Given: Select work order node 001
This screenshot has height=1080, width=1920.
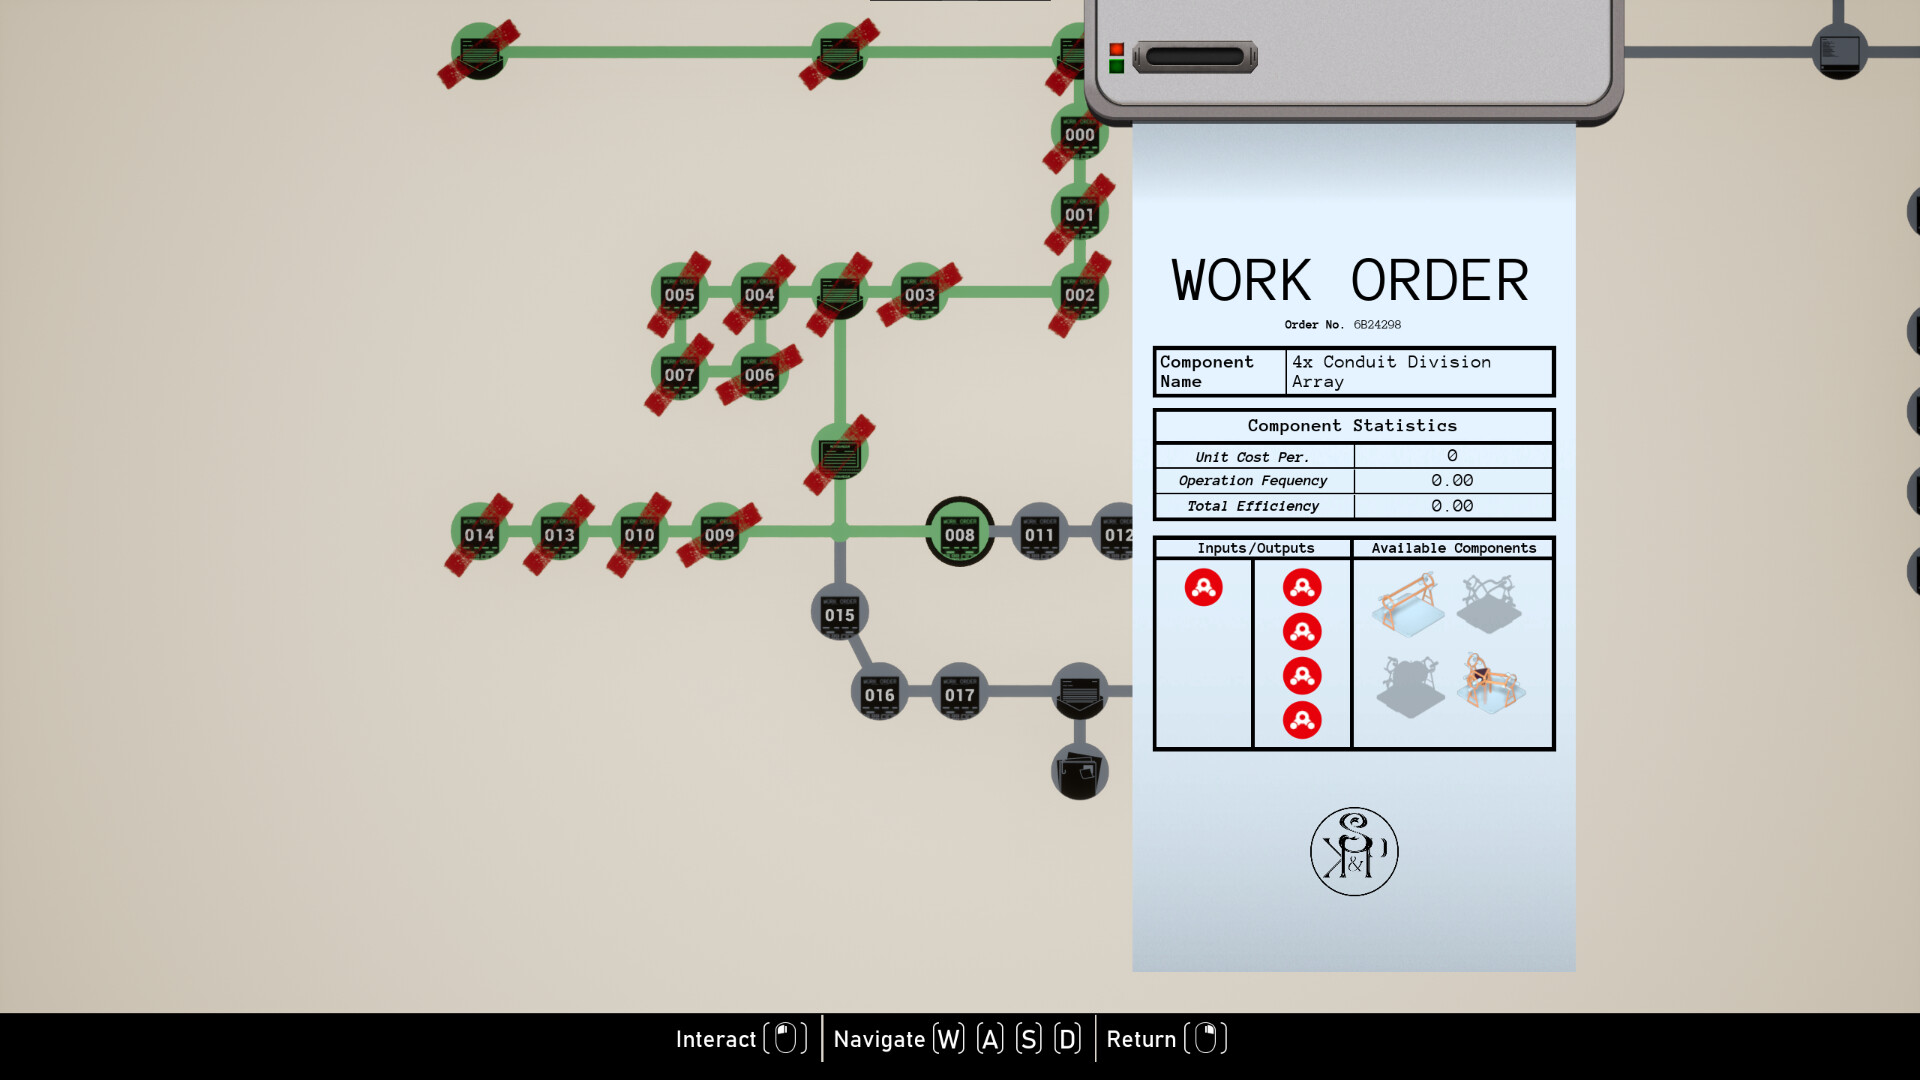Looking at the screenshot, I should tap(1079, 213).
